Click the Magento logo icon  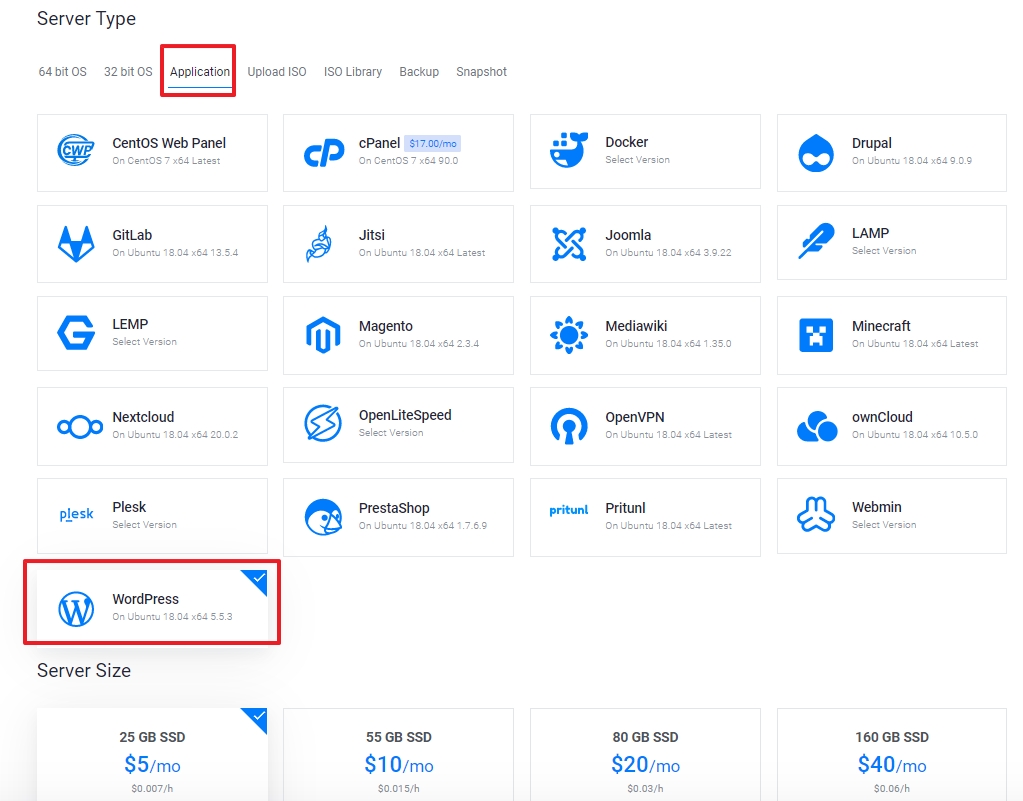pyautogui.click(x=323, y=335)
